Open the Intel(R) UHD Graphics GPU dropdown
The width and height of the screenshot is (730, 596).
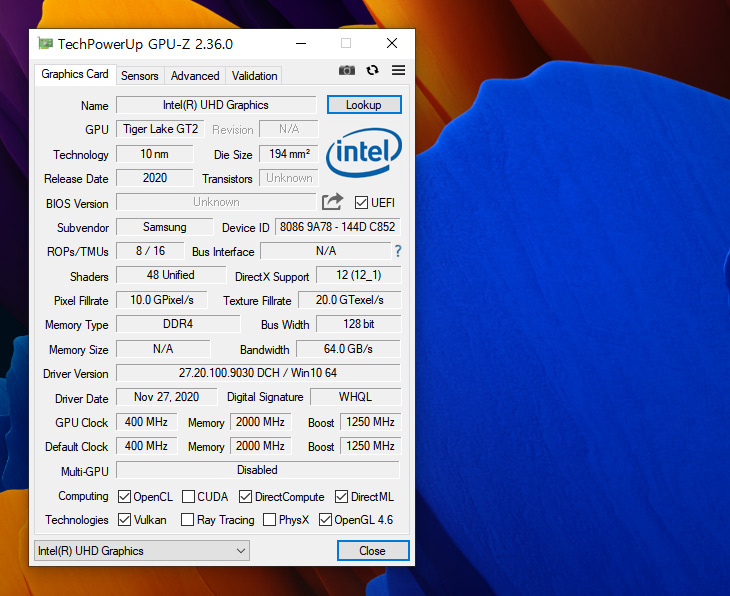coord(142,551)
